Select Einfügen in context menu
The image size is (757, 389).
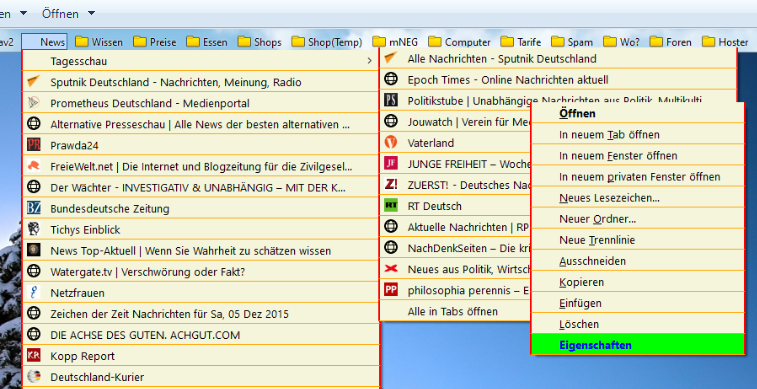pos(638,303)
